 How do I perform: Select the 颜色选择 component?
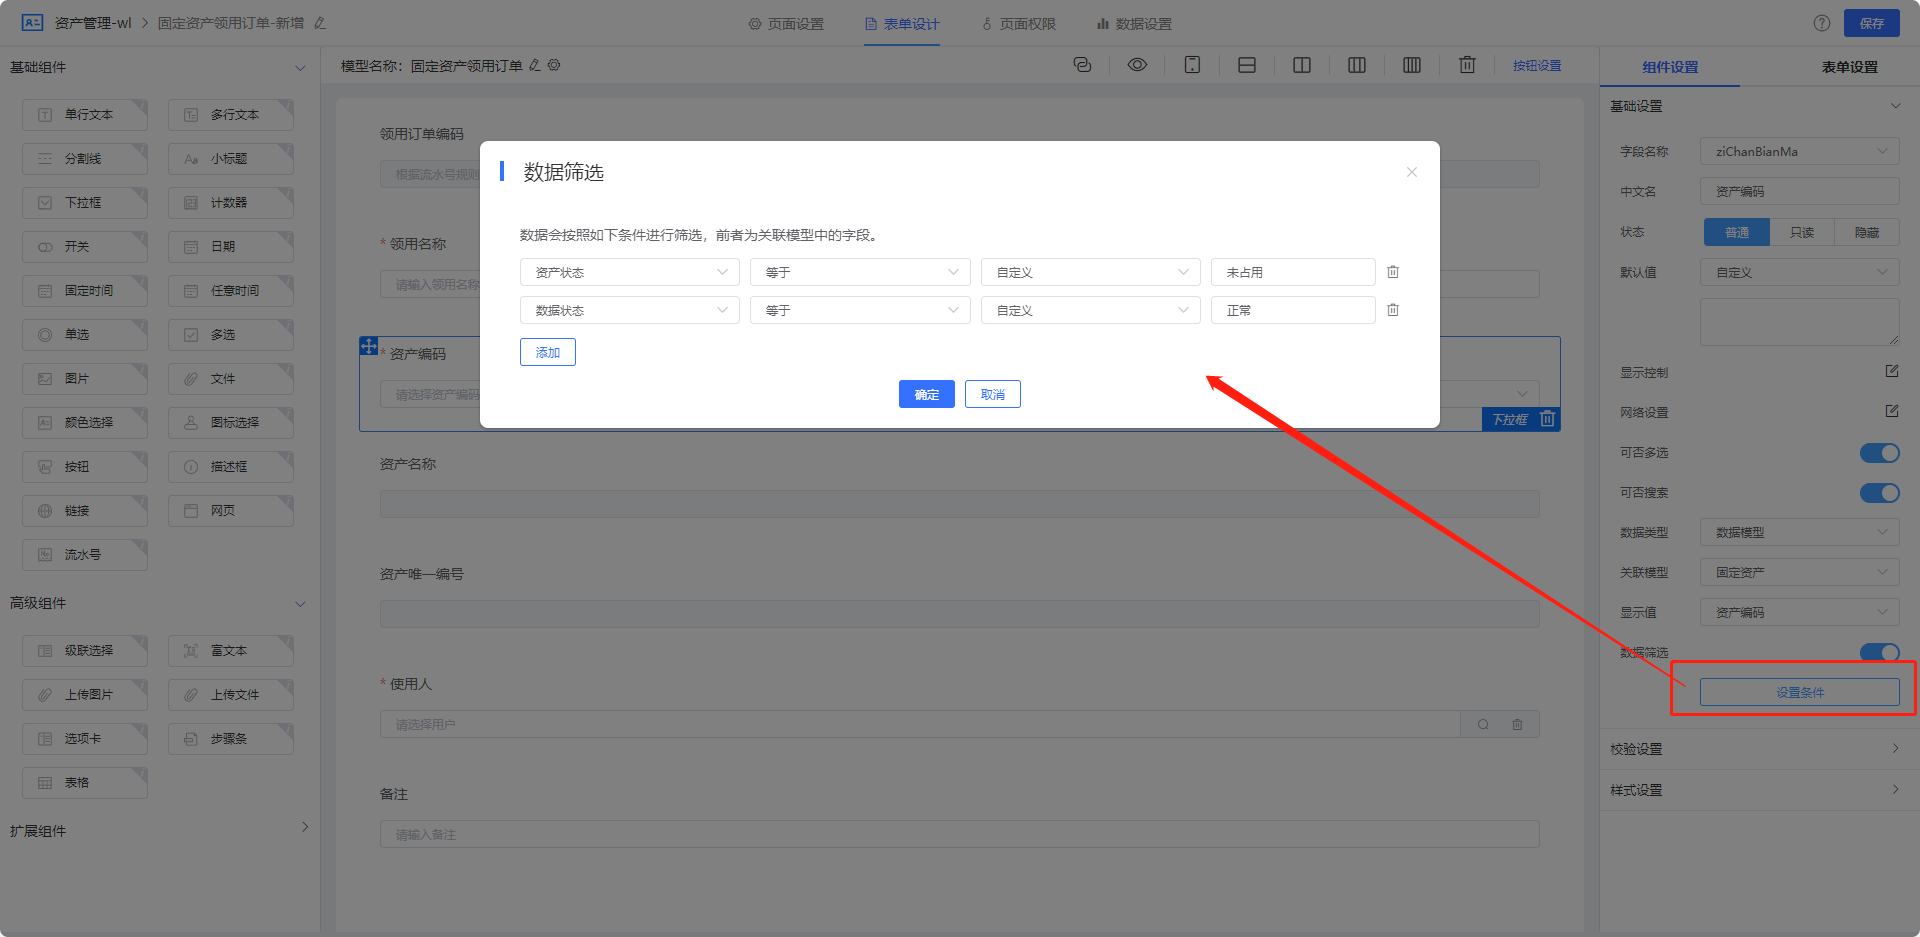(85, 423)
